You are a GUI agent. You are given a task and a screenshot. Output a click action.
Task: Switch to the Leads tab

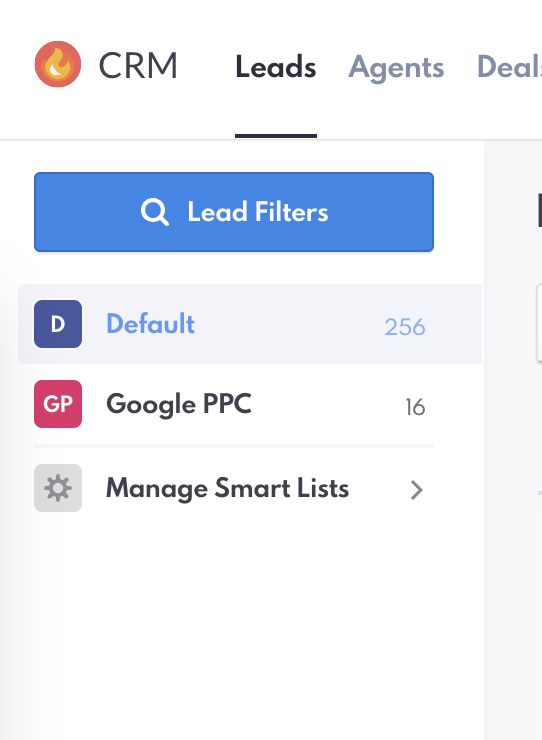tap(276, 67)
